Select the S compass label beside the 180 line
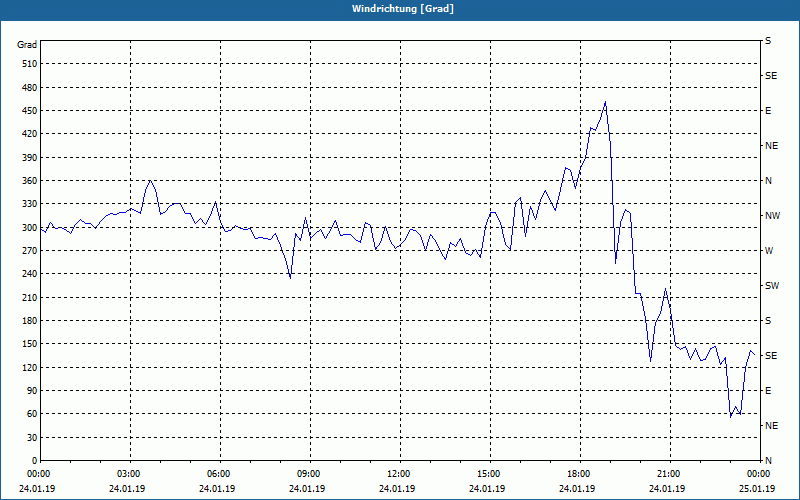The width and height of the screenshot is (800, 500). [768, 321]
